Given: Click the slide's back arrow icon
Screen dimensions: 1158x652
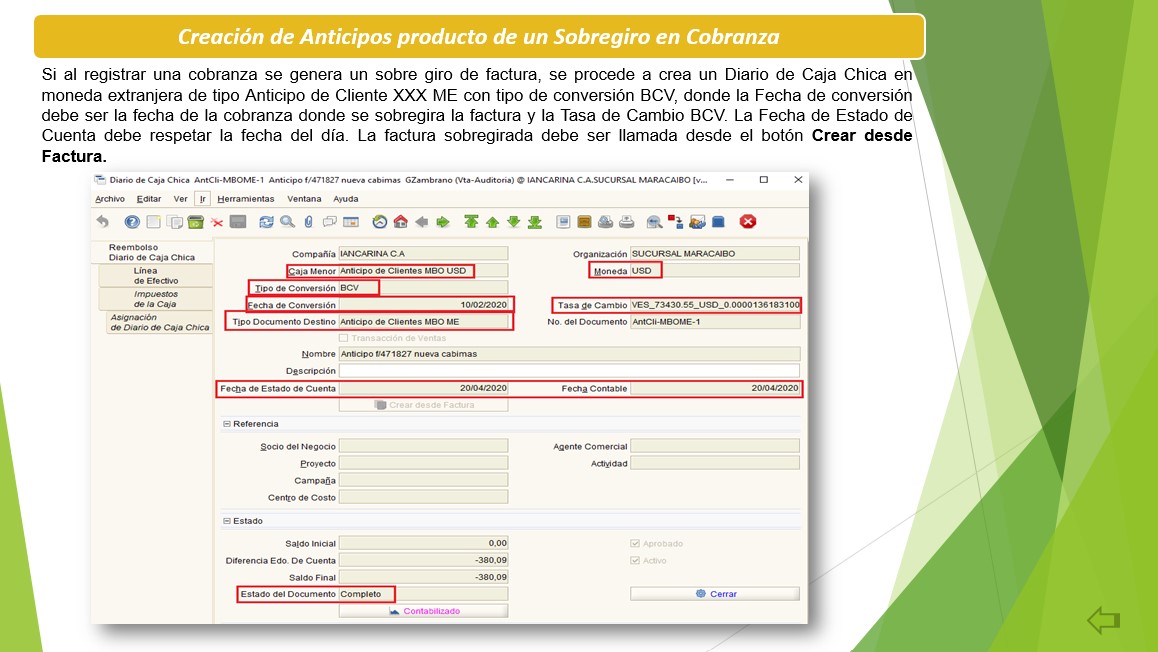Looking at the screenshot, I should click(1103, 620).
